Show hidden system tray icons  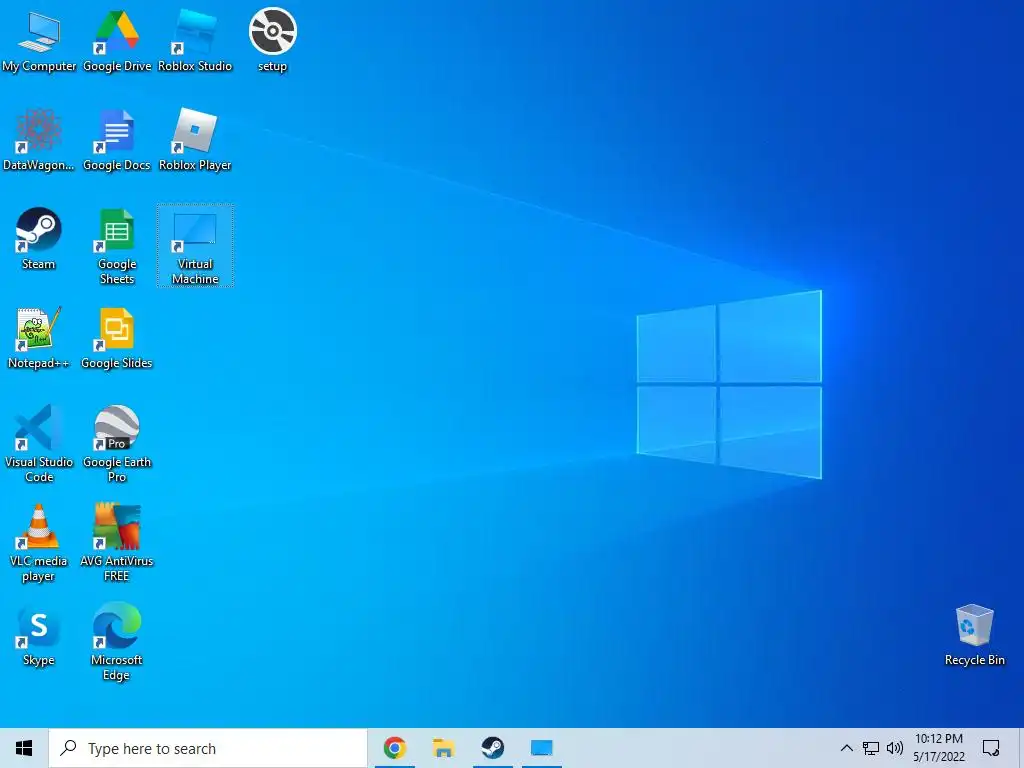pos(846,748)
